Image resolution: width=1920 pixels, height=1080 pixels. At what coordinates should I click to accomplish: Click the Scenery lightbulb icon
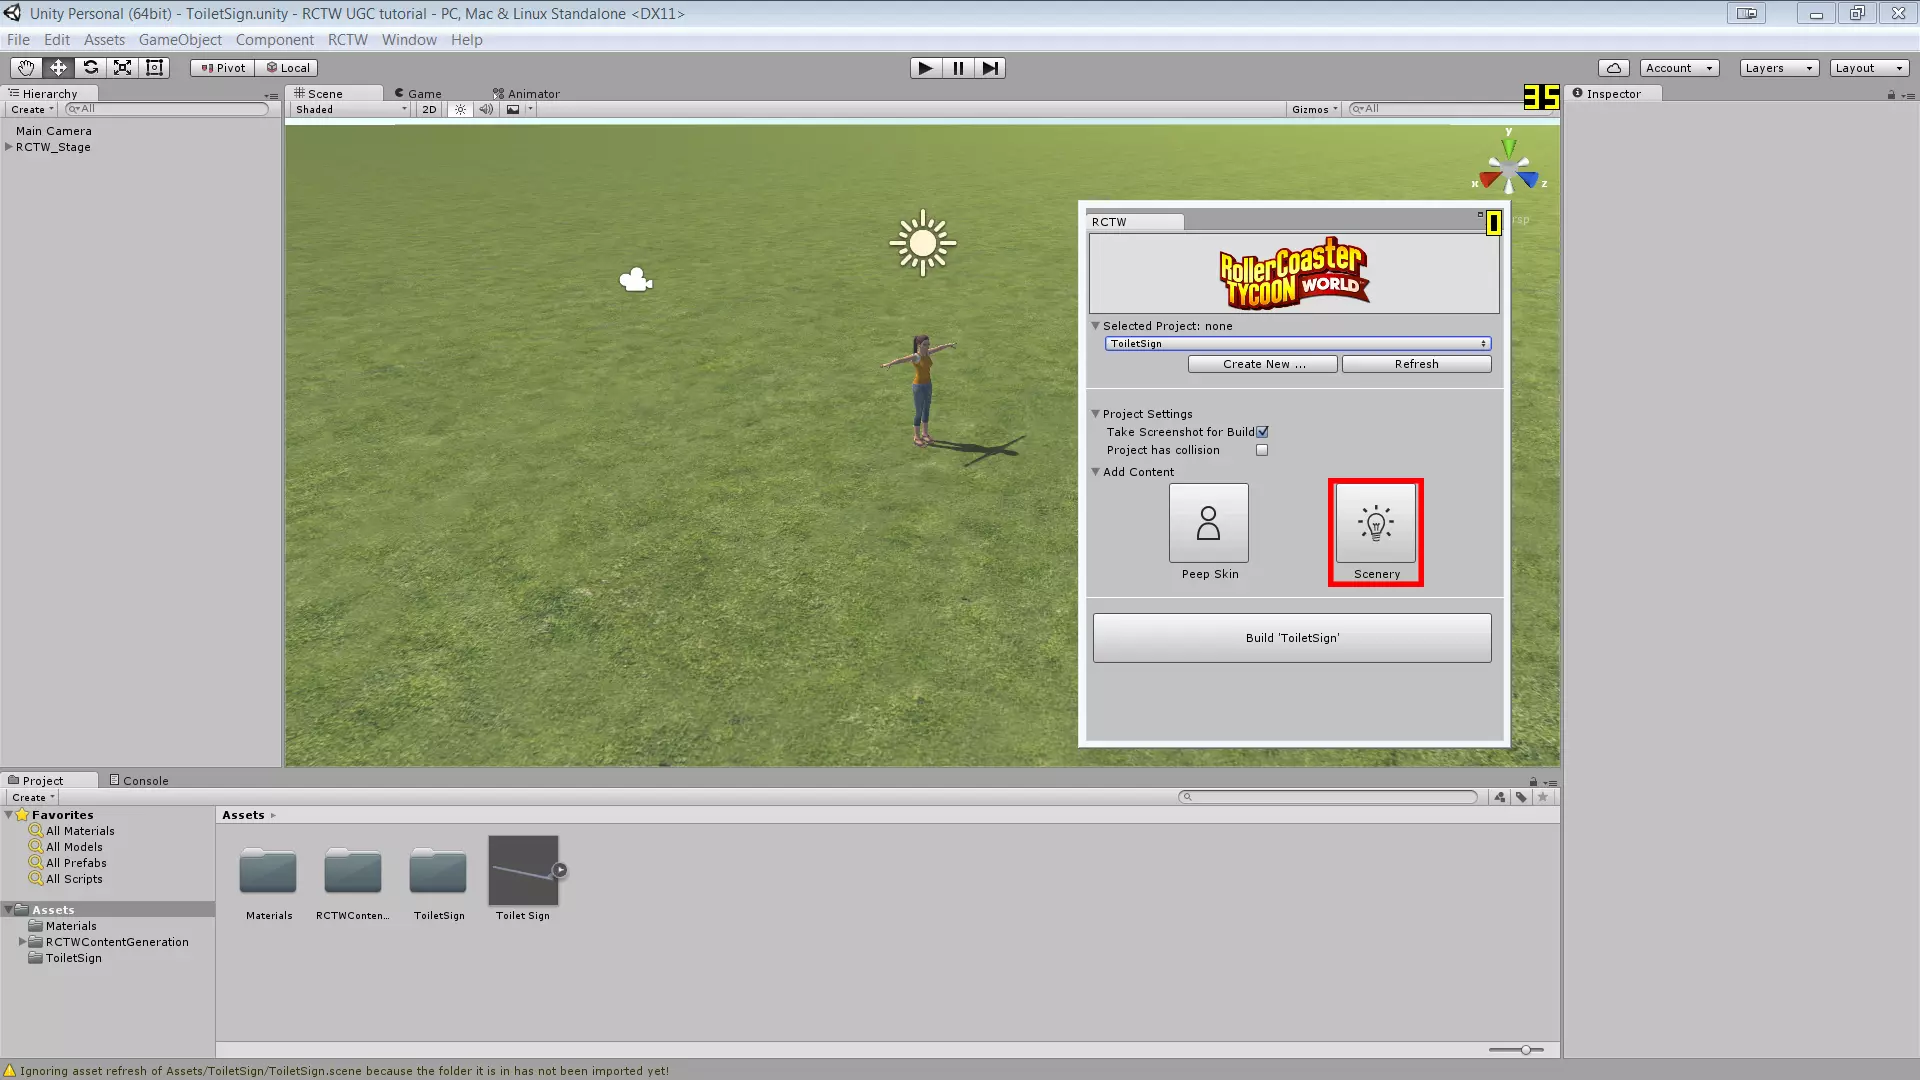tap(1375, 523)
